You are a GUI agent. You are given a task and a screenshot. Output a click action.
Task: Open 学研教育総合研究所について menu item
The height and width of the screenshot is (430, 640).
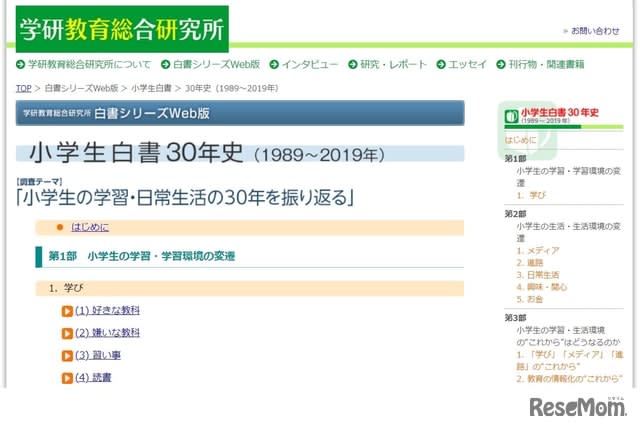[89, 64]
